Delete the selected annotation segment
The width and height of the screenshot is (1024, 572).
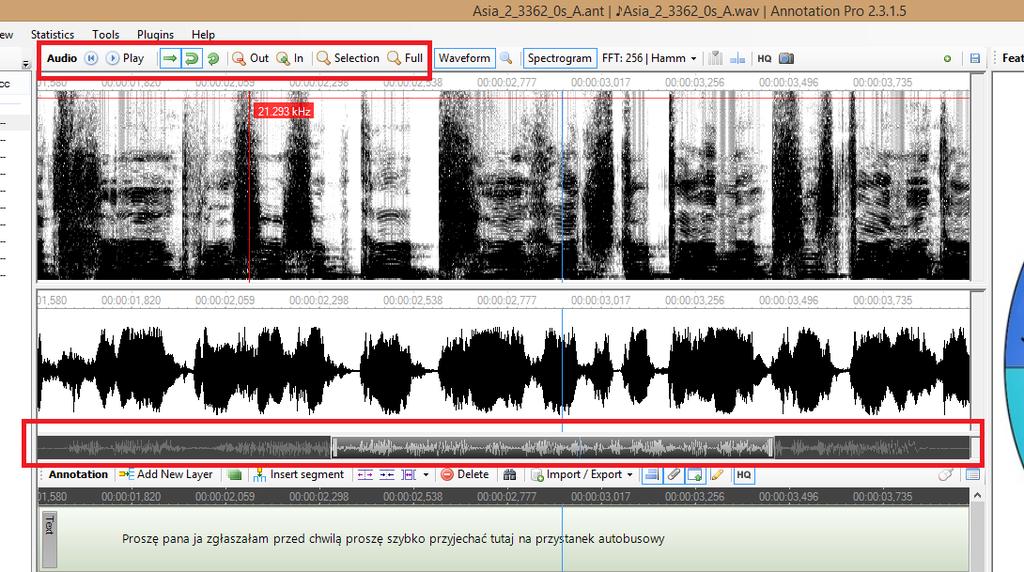[x=465, y=475]
